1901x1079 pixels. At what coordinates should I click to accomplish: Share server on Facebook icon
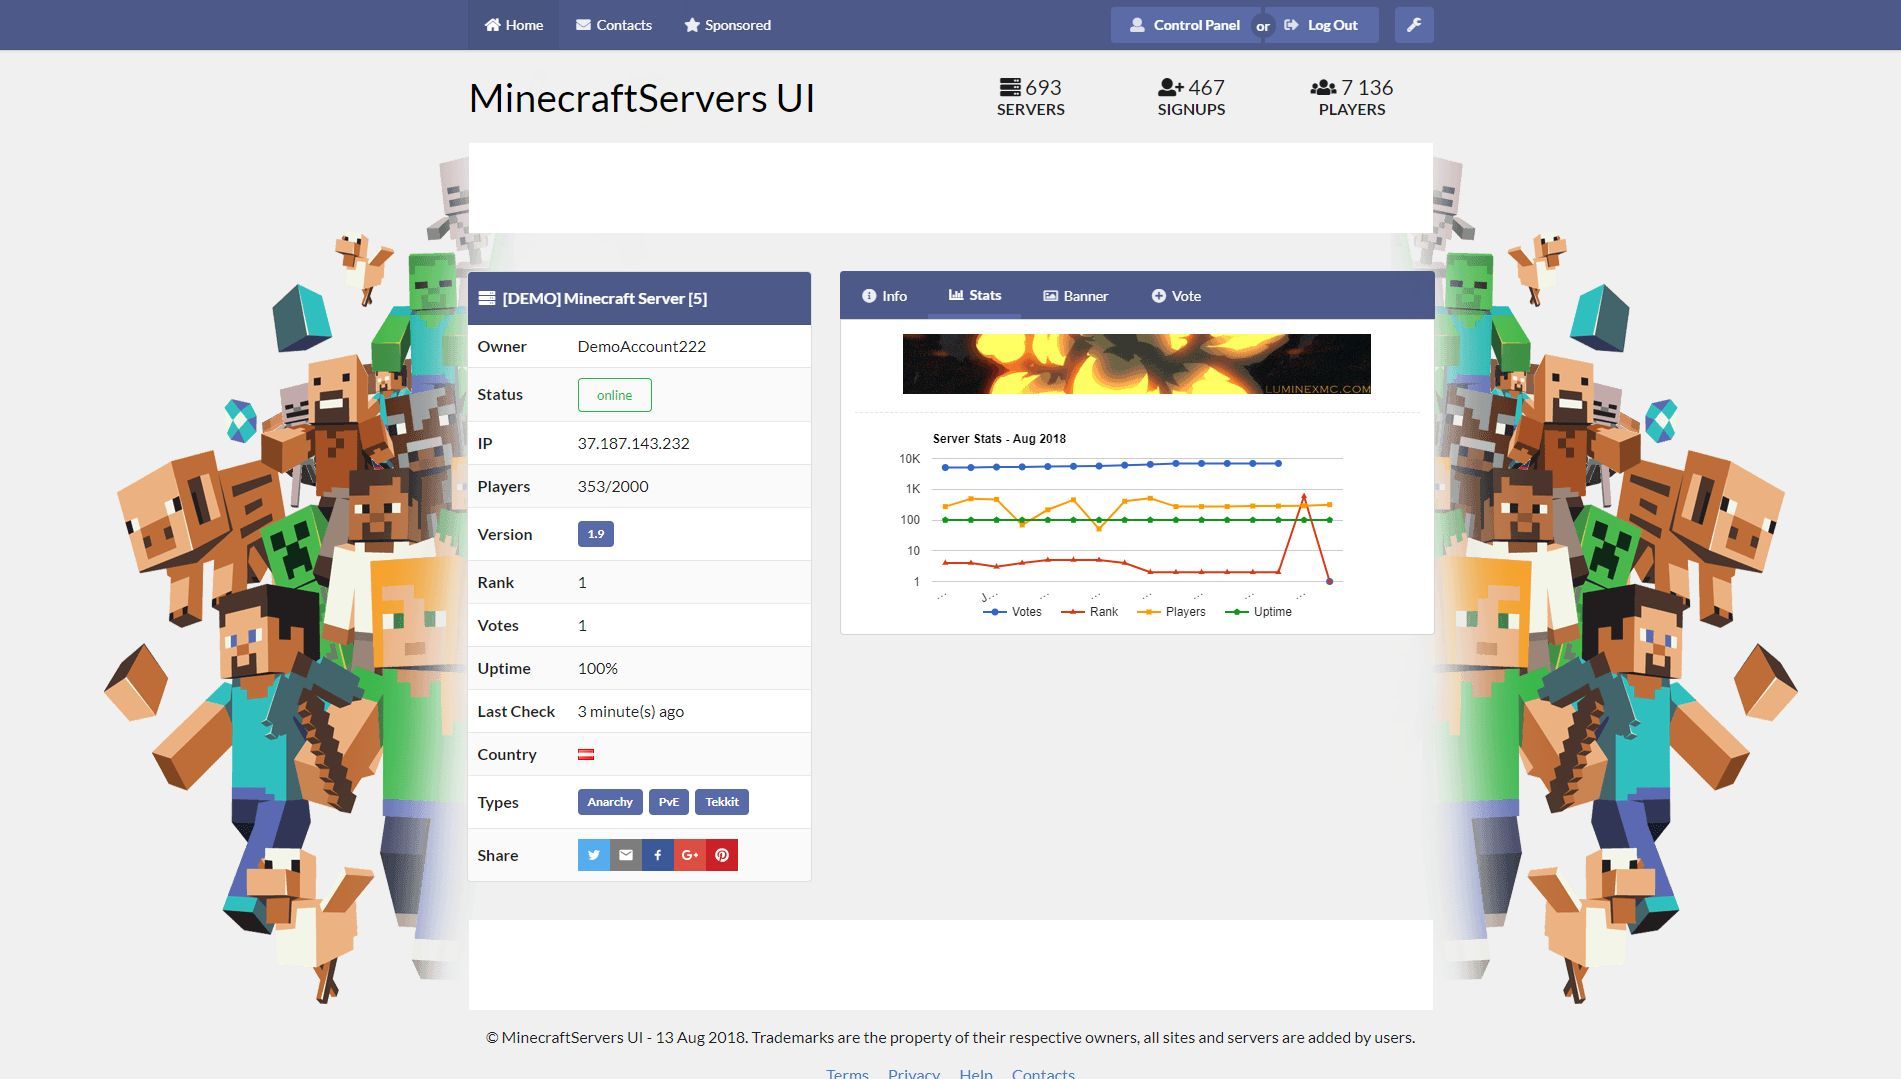click(658, 855)
